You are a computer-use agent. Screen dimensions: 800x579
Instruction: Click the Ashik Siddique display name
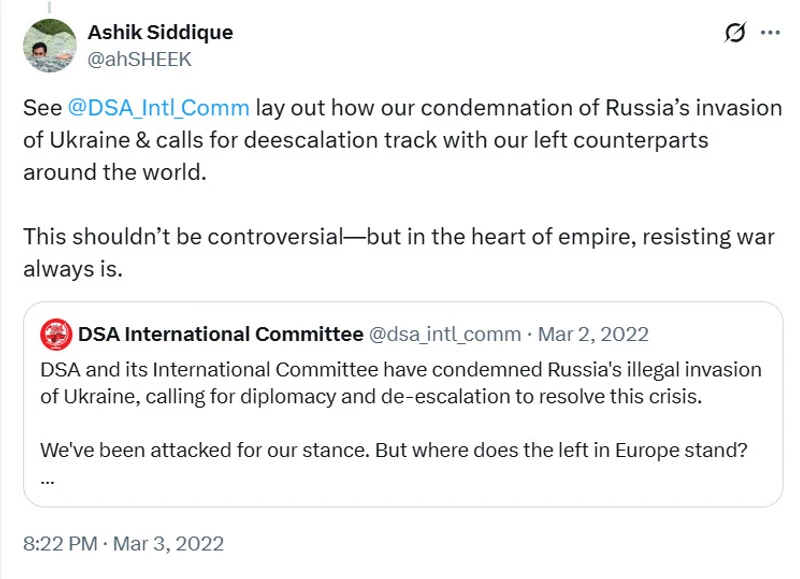point(161,32)
